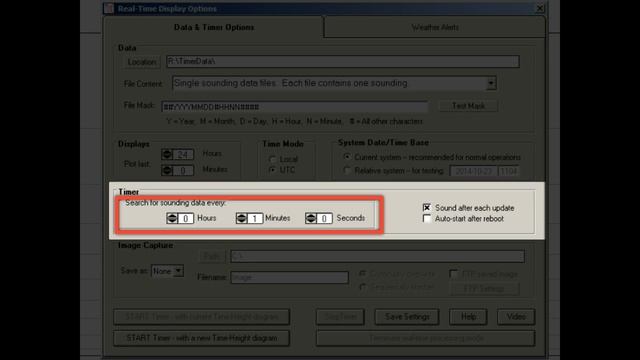Select Current system date/time base
This screenshot has height=360, width=640.
[347, 157]
